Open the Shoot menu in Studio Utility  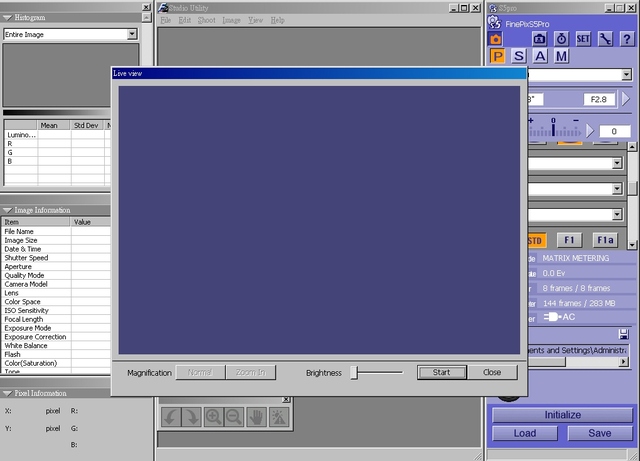(x=207, y=20)
